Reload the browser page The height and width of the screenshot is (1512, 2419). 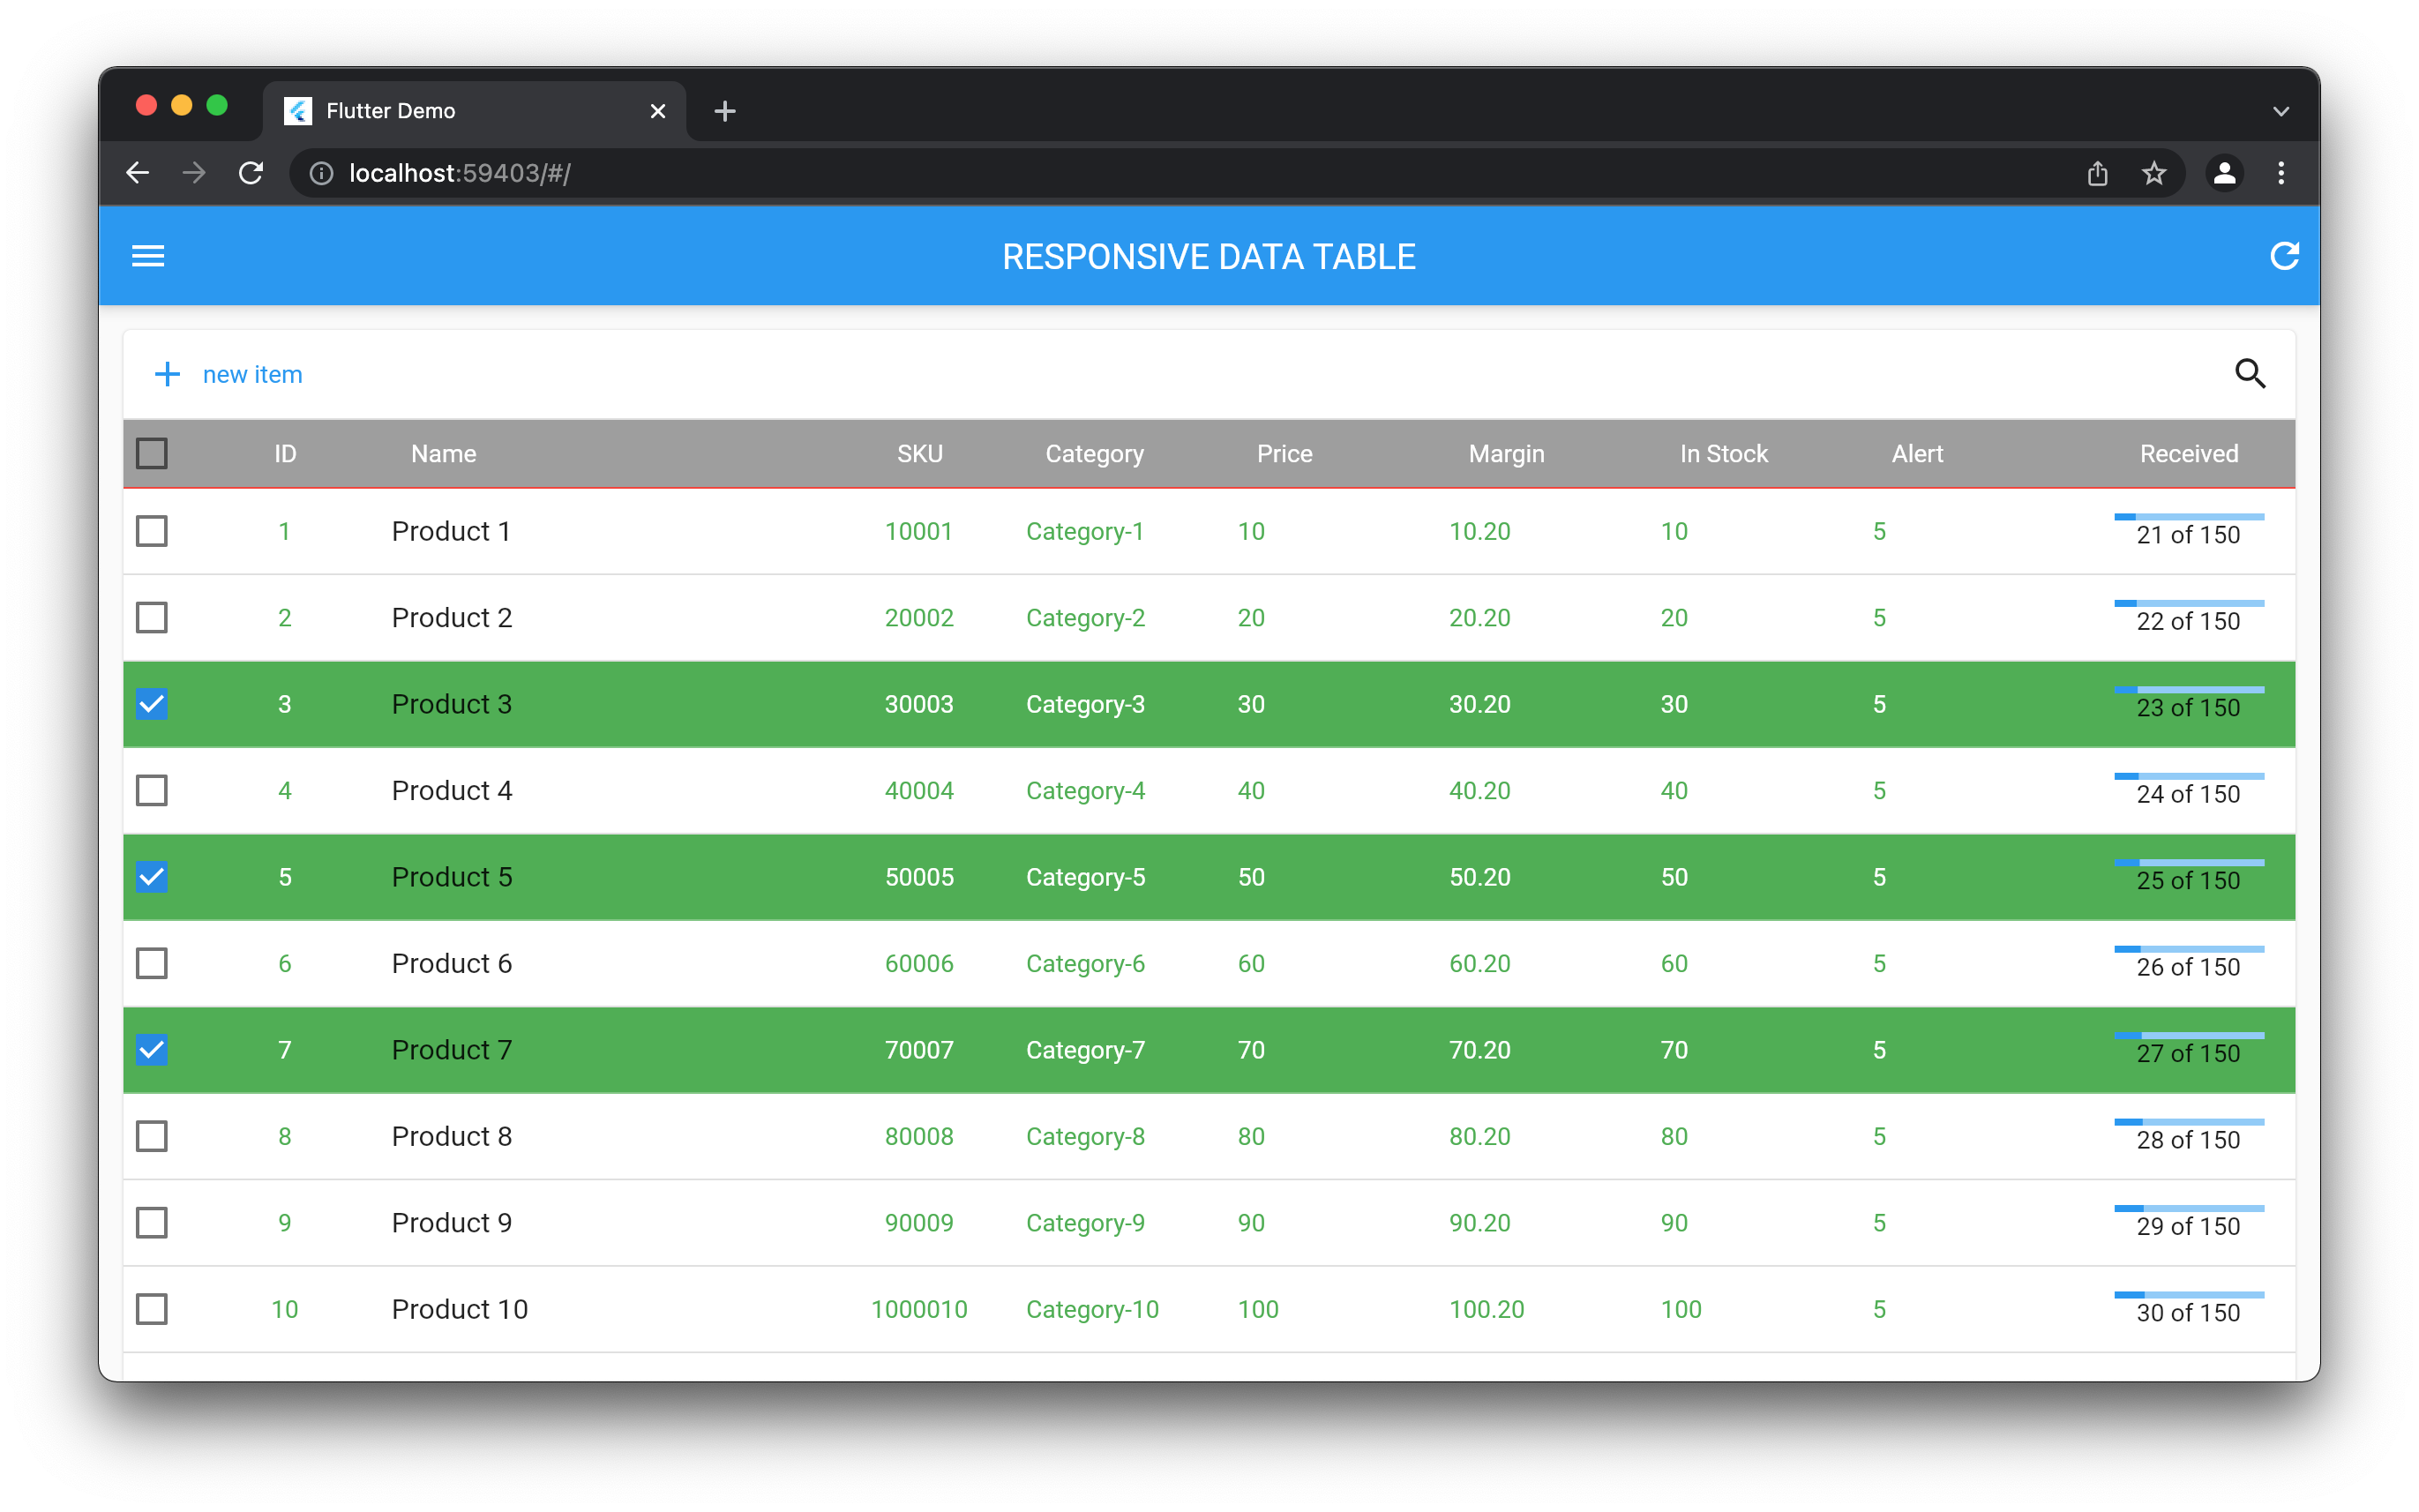251,173
